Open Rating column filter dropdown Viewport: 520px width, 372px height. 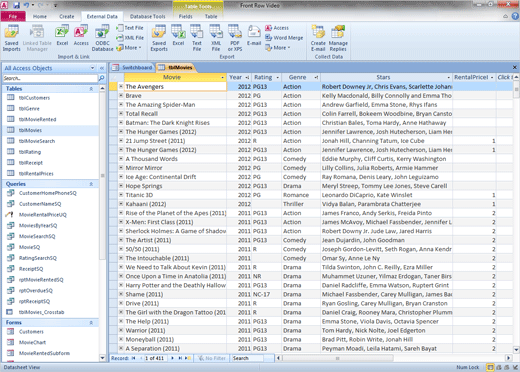coord(277,77)
